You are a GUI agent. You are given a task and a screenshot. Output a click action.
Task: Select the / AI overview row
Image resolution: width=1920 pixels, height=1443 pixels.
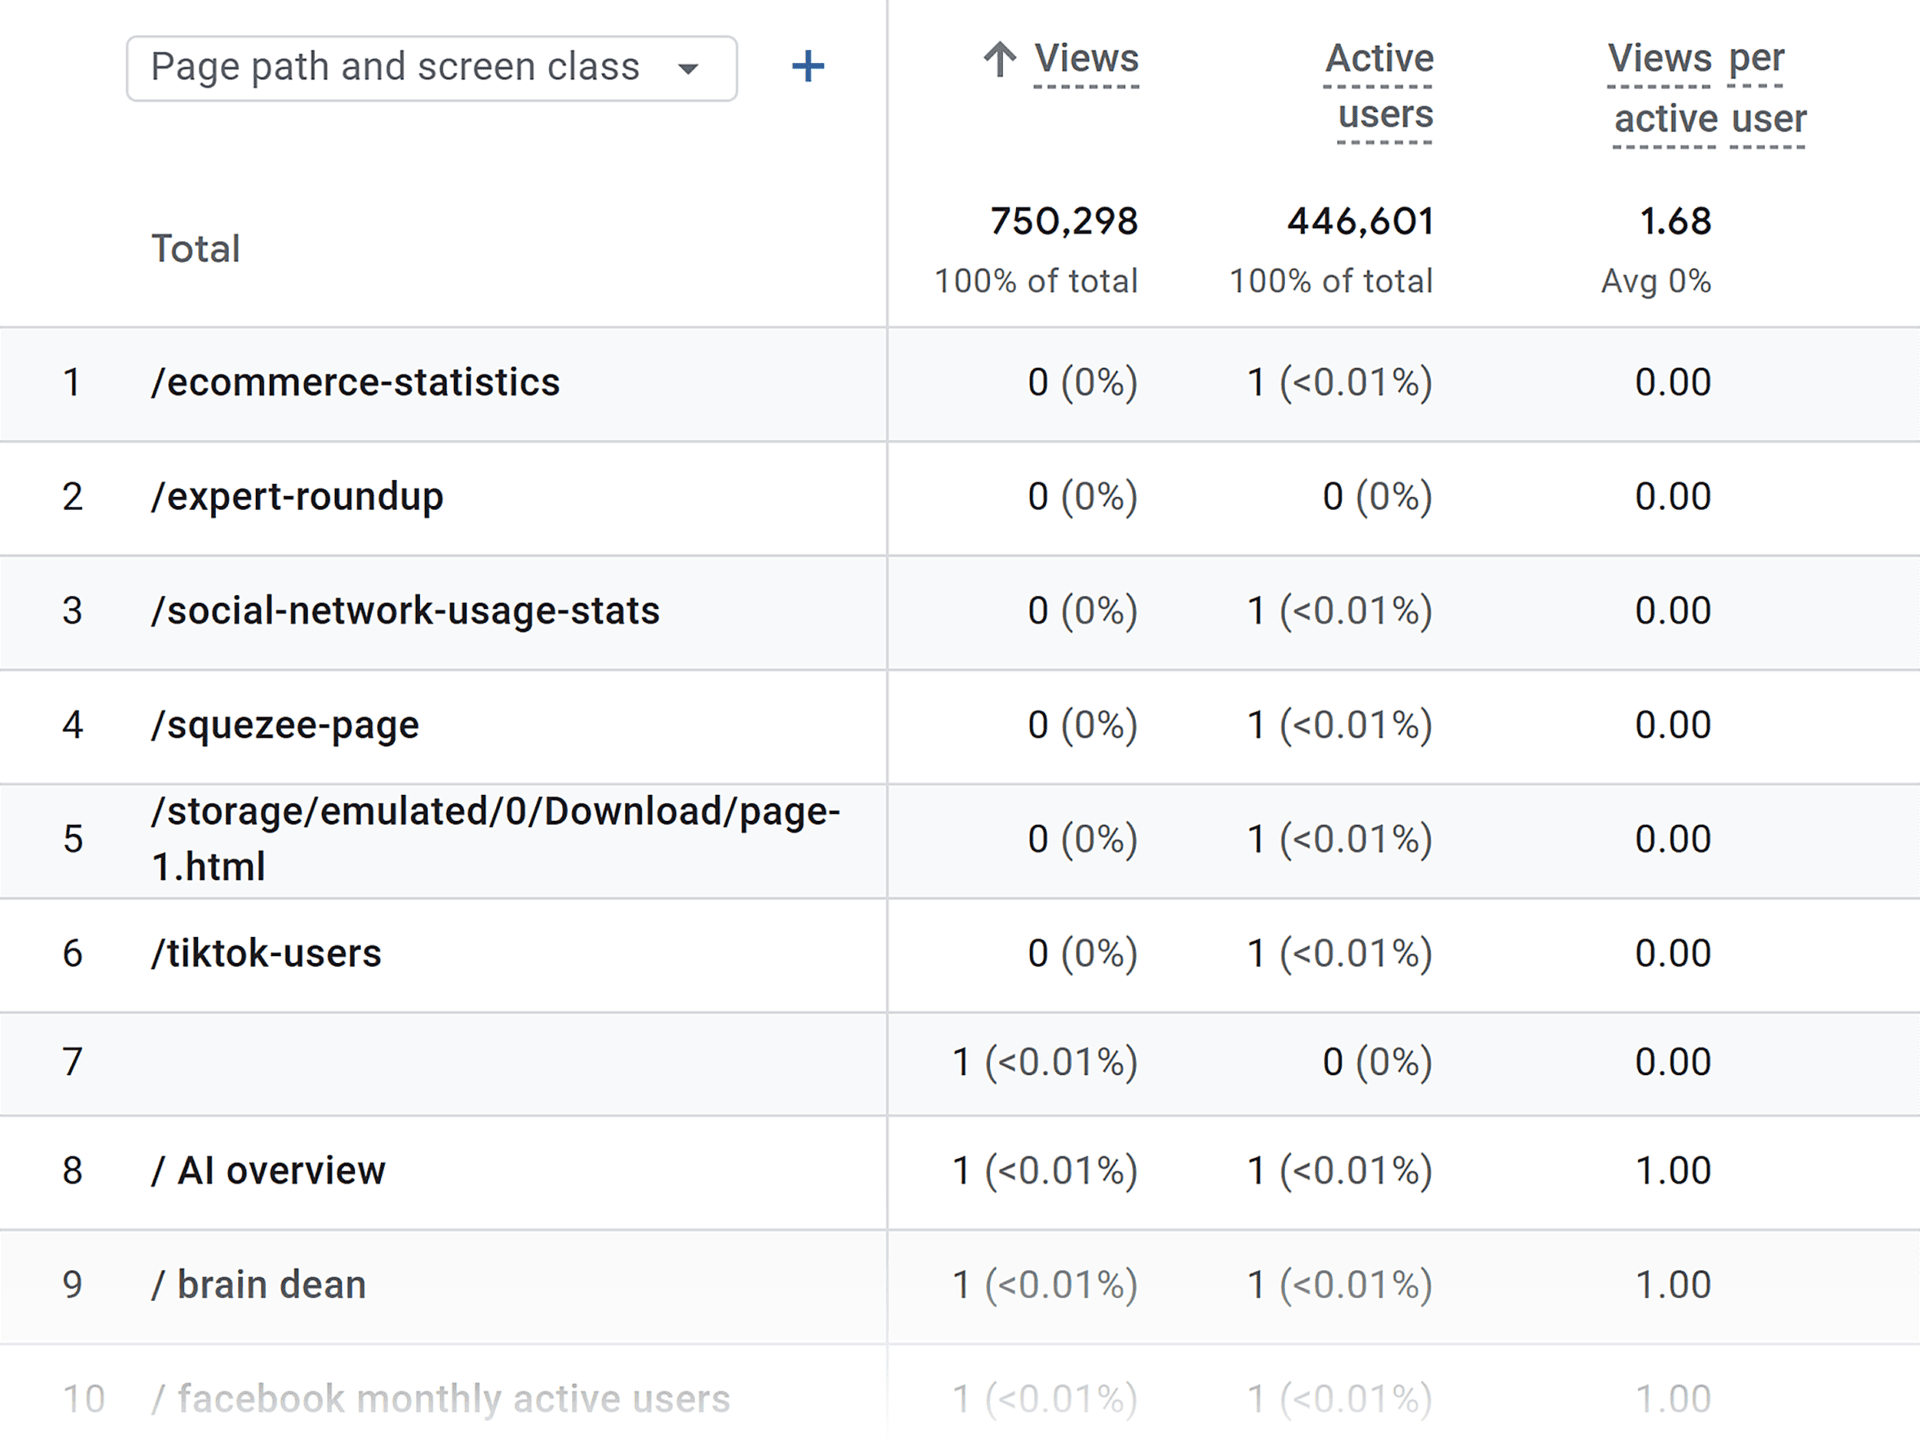268,1170
